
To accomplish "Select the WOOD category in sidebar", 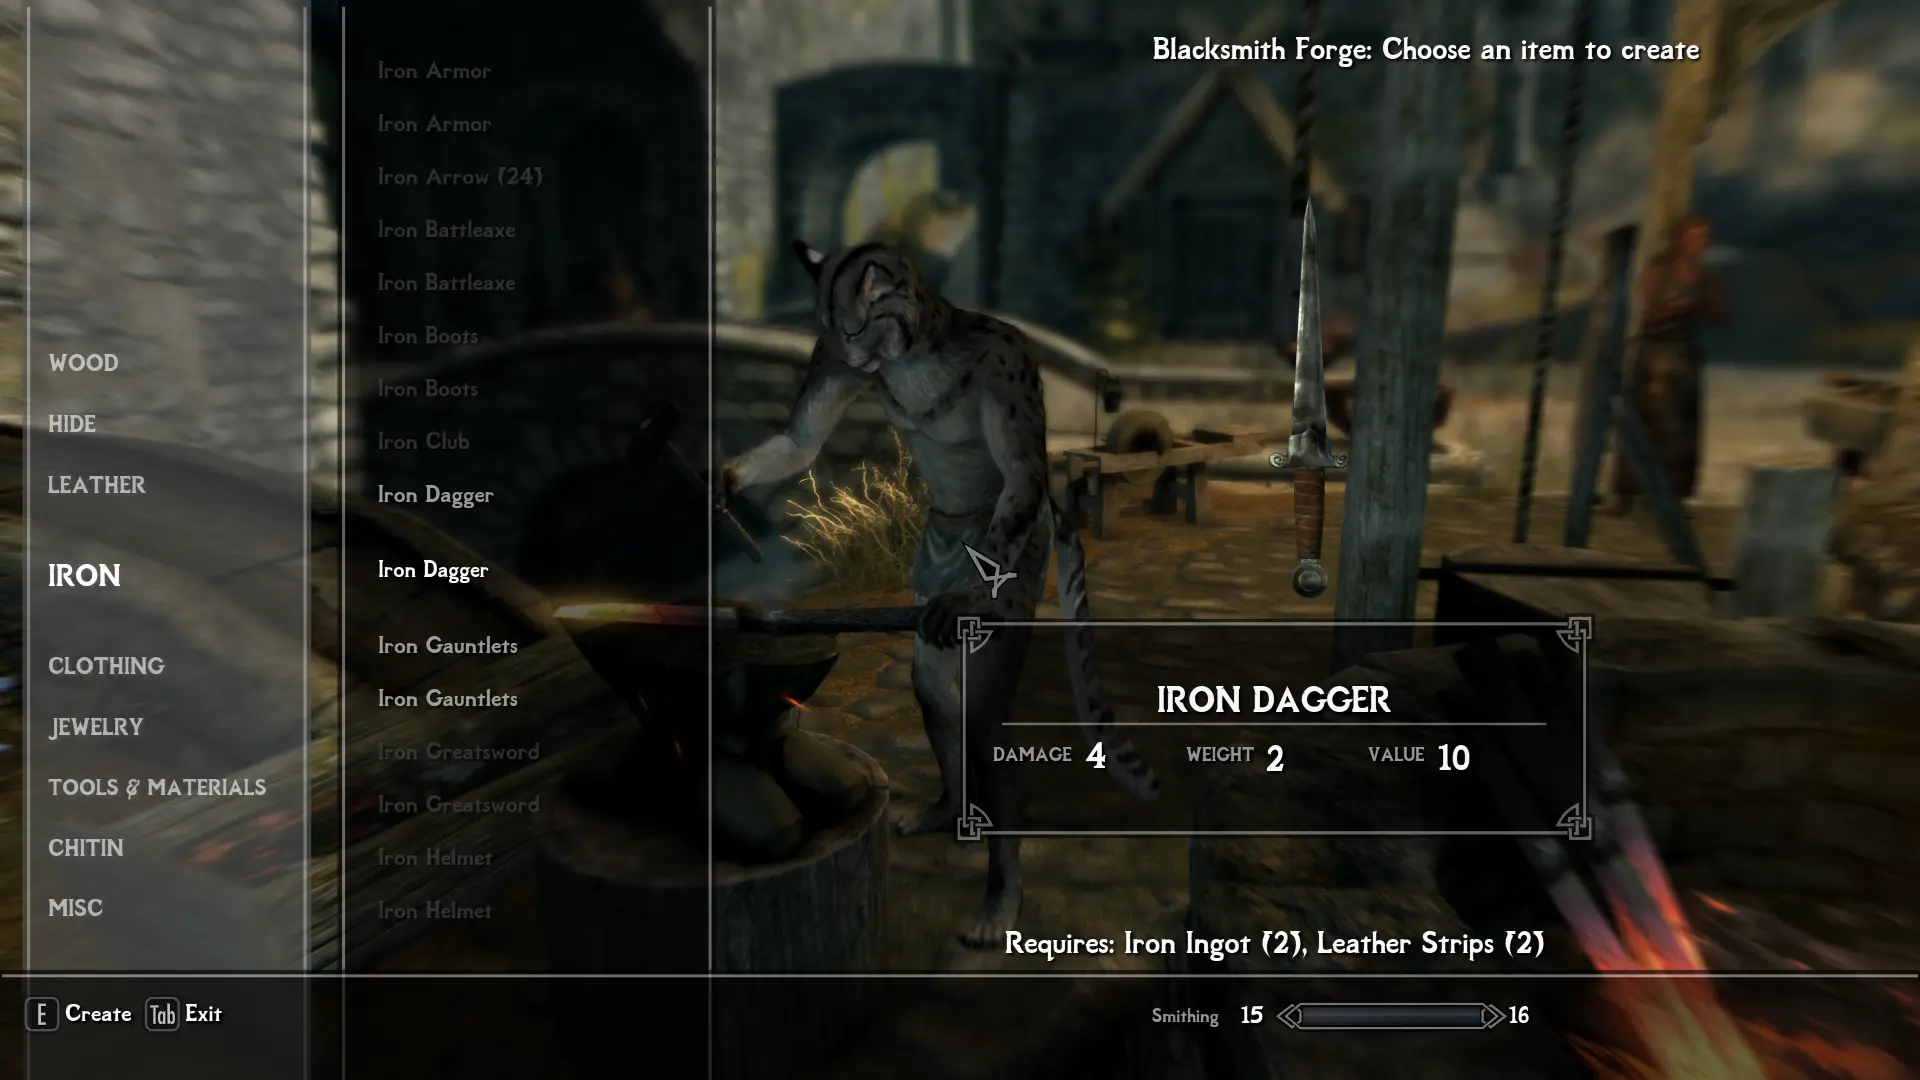I will coord(83,361).
